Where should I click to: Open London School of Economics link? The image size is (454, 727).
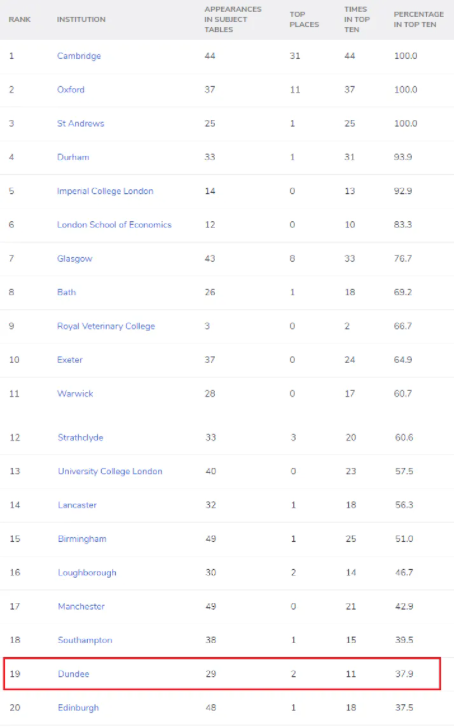pos(114,224)
